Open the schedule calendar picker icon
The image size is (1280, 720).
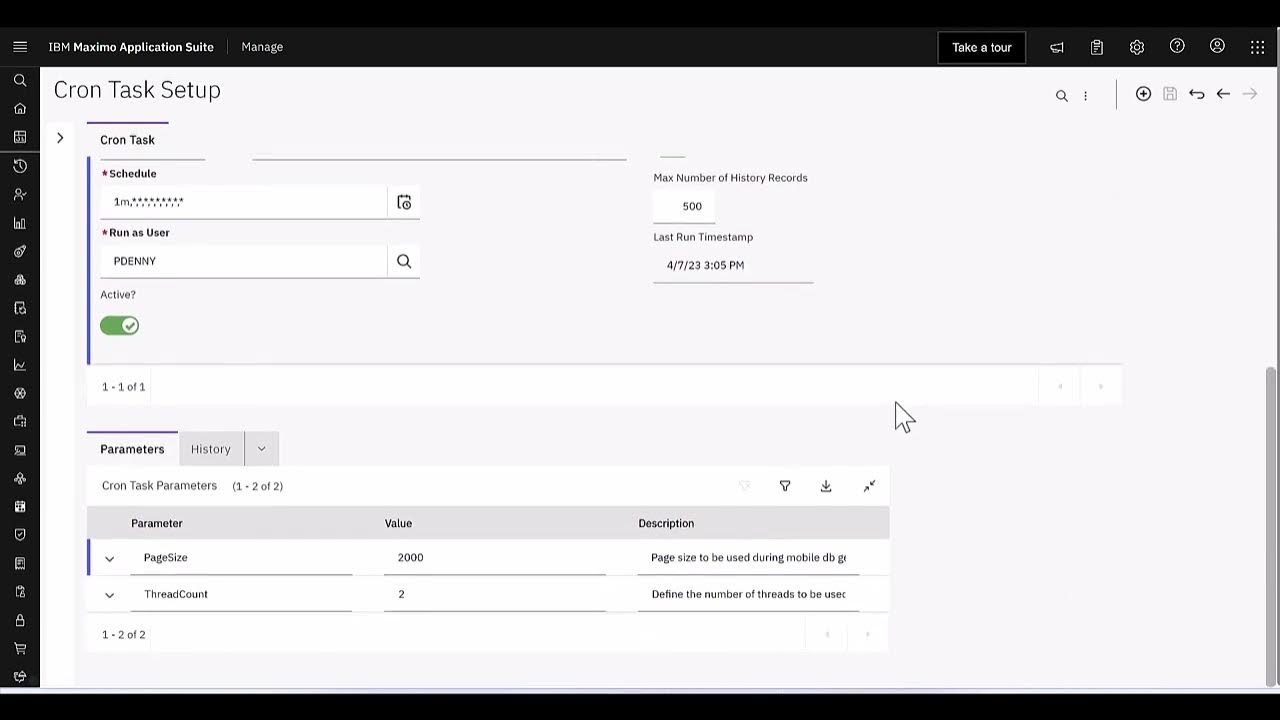pos(404,202)
